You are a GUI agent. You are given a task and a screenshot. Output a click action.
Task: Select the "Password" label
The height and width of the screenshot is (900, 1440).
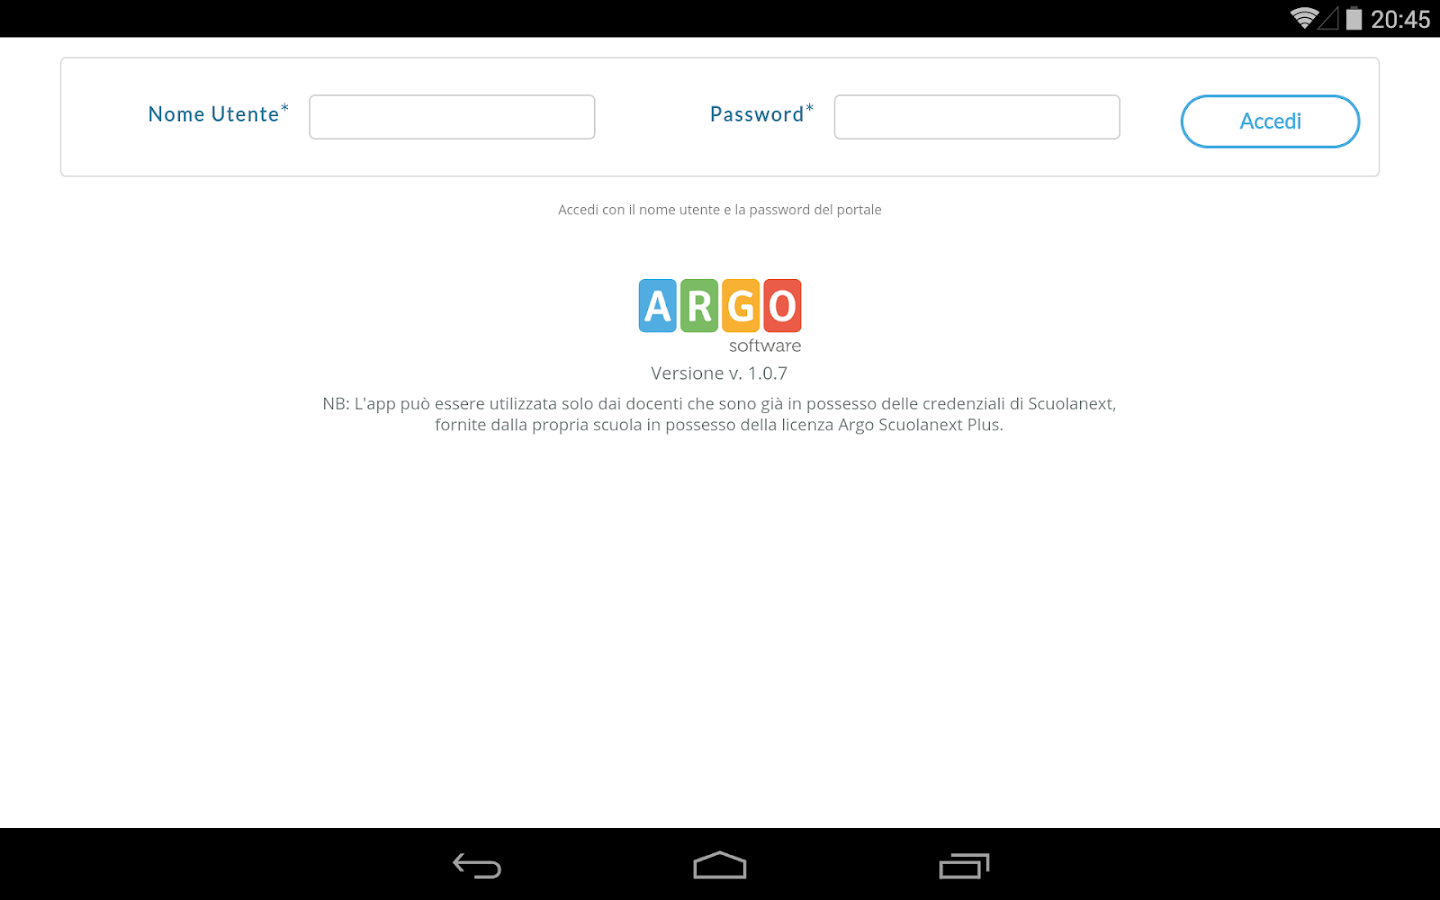761,114
